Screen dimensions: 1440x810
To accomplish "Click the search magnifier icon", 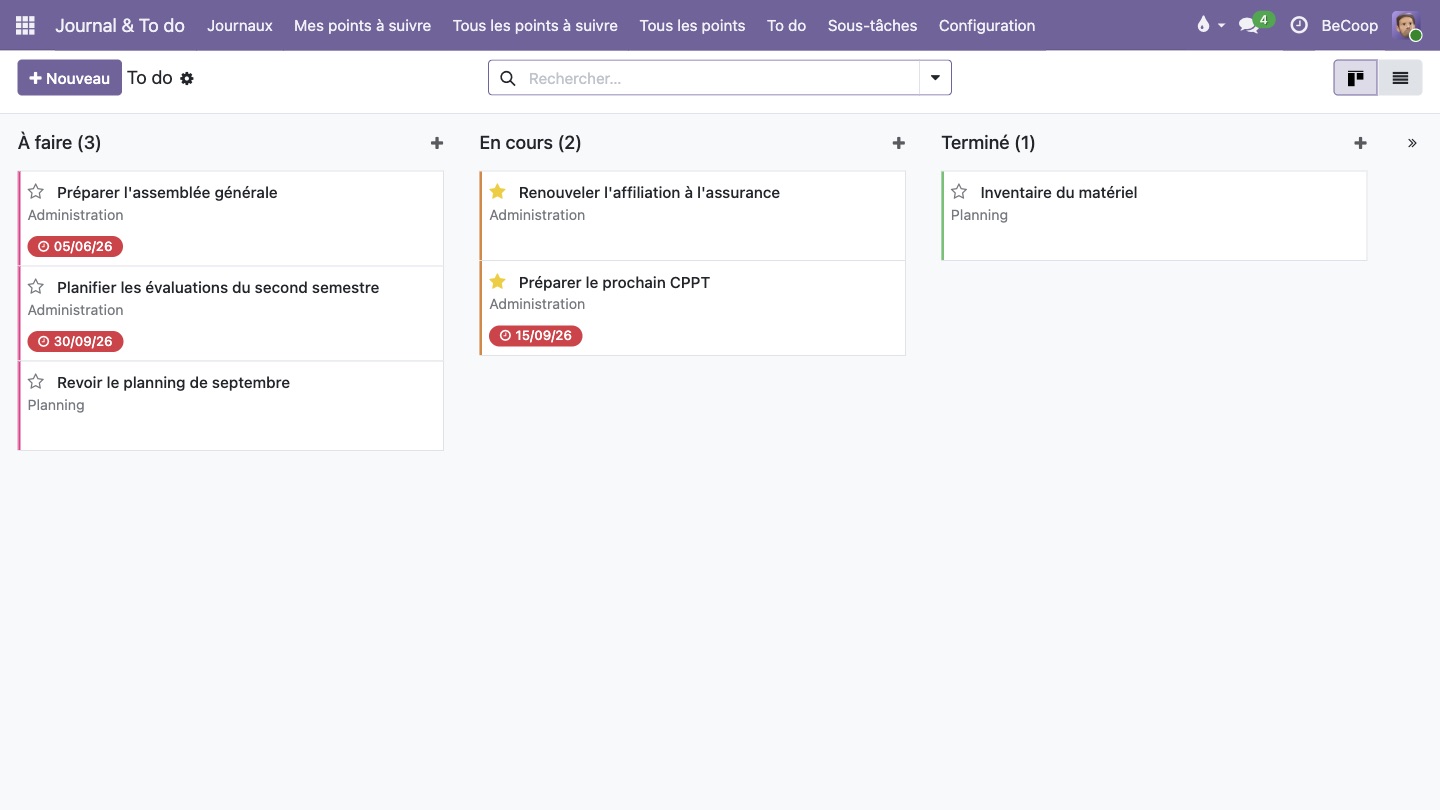I will tap(508, 78).
